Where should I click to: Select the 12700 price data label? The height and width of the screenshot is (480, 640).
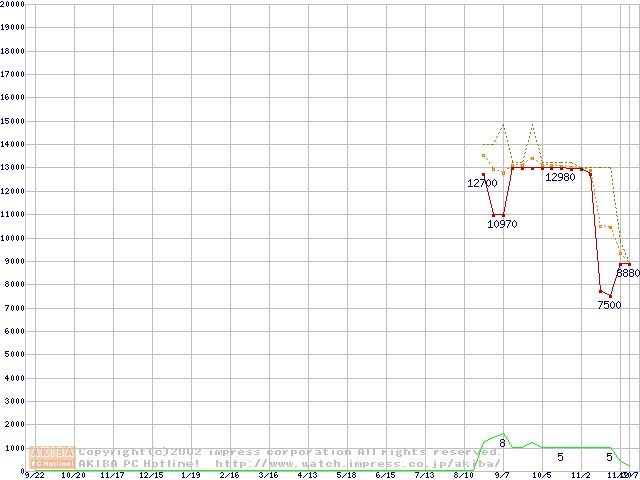[x=482, y=183]
